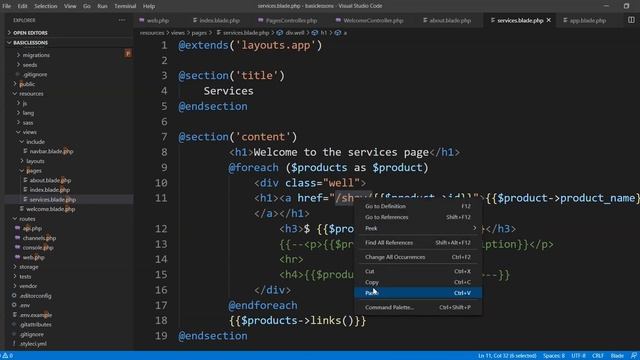640x360 pixels.
Task: Open the .editorconfig file
Action: (x=35, y=296)
